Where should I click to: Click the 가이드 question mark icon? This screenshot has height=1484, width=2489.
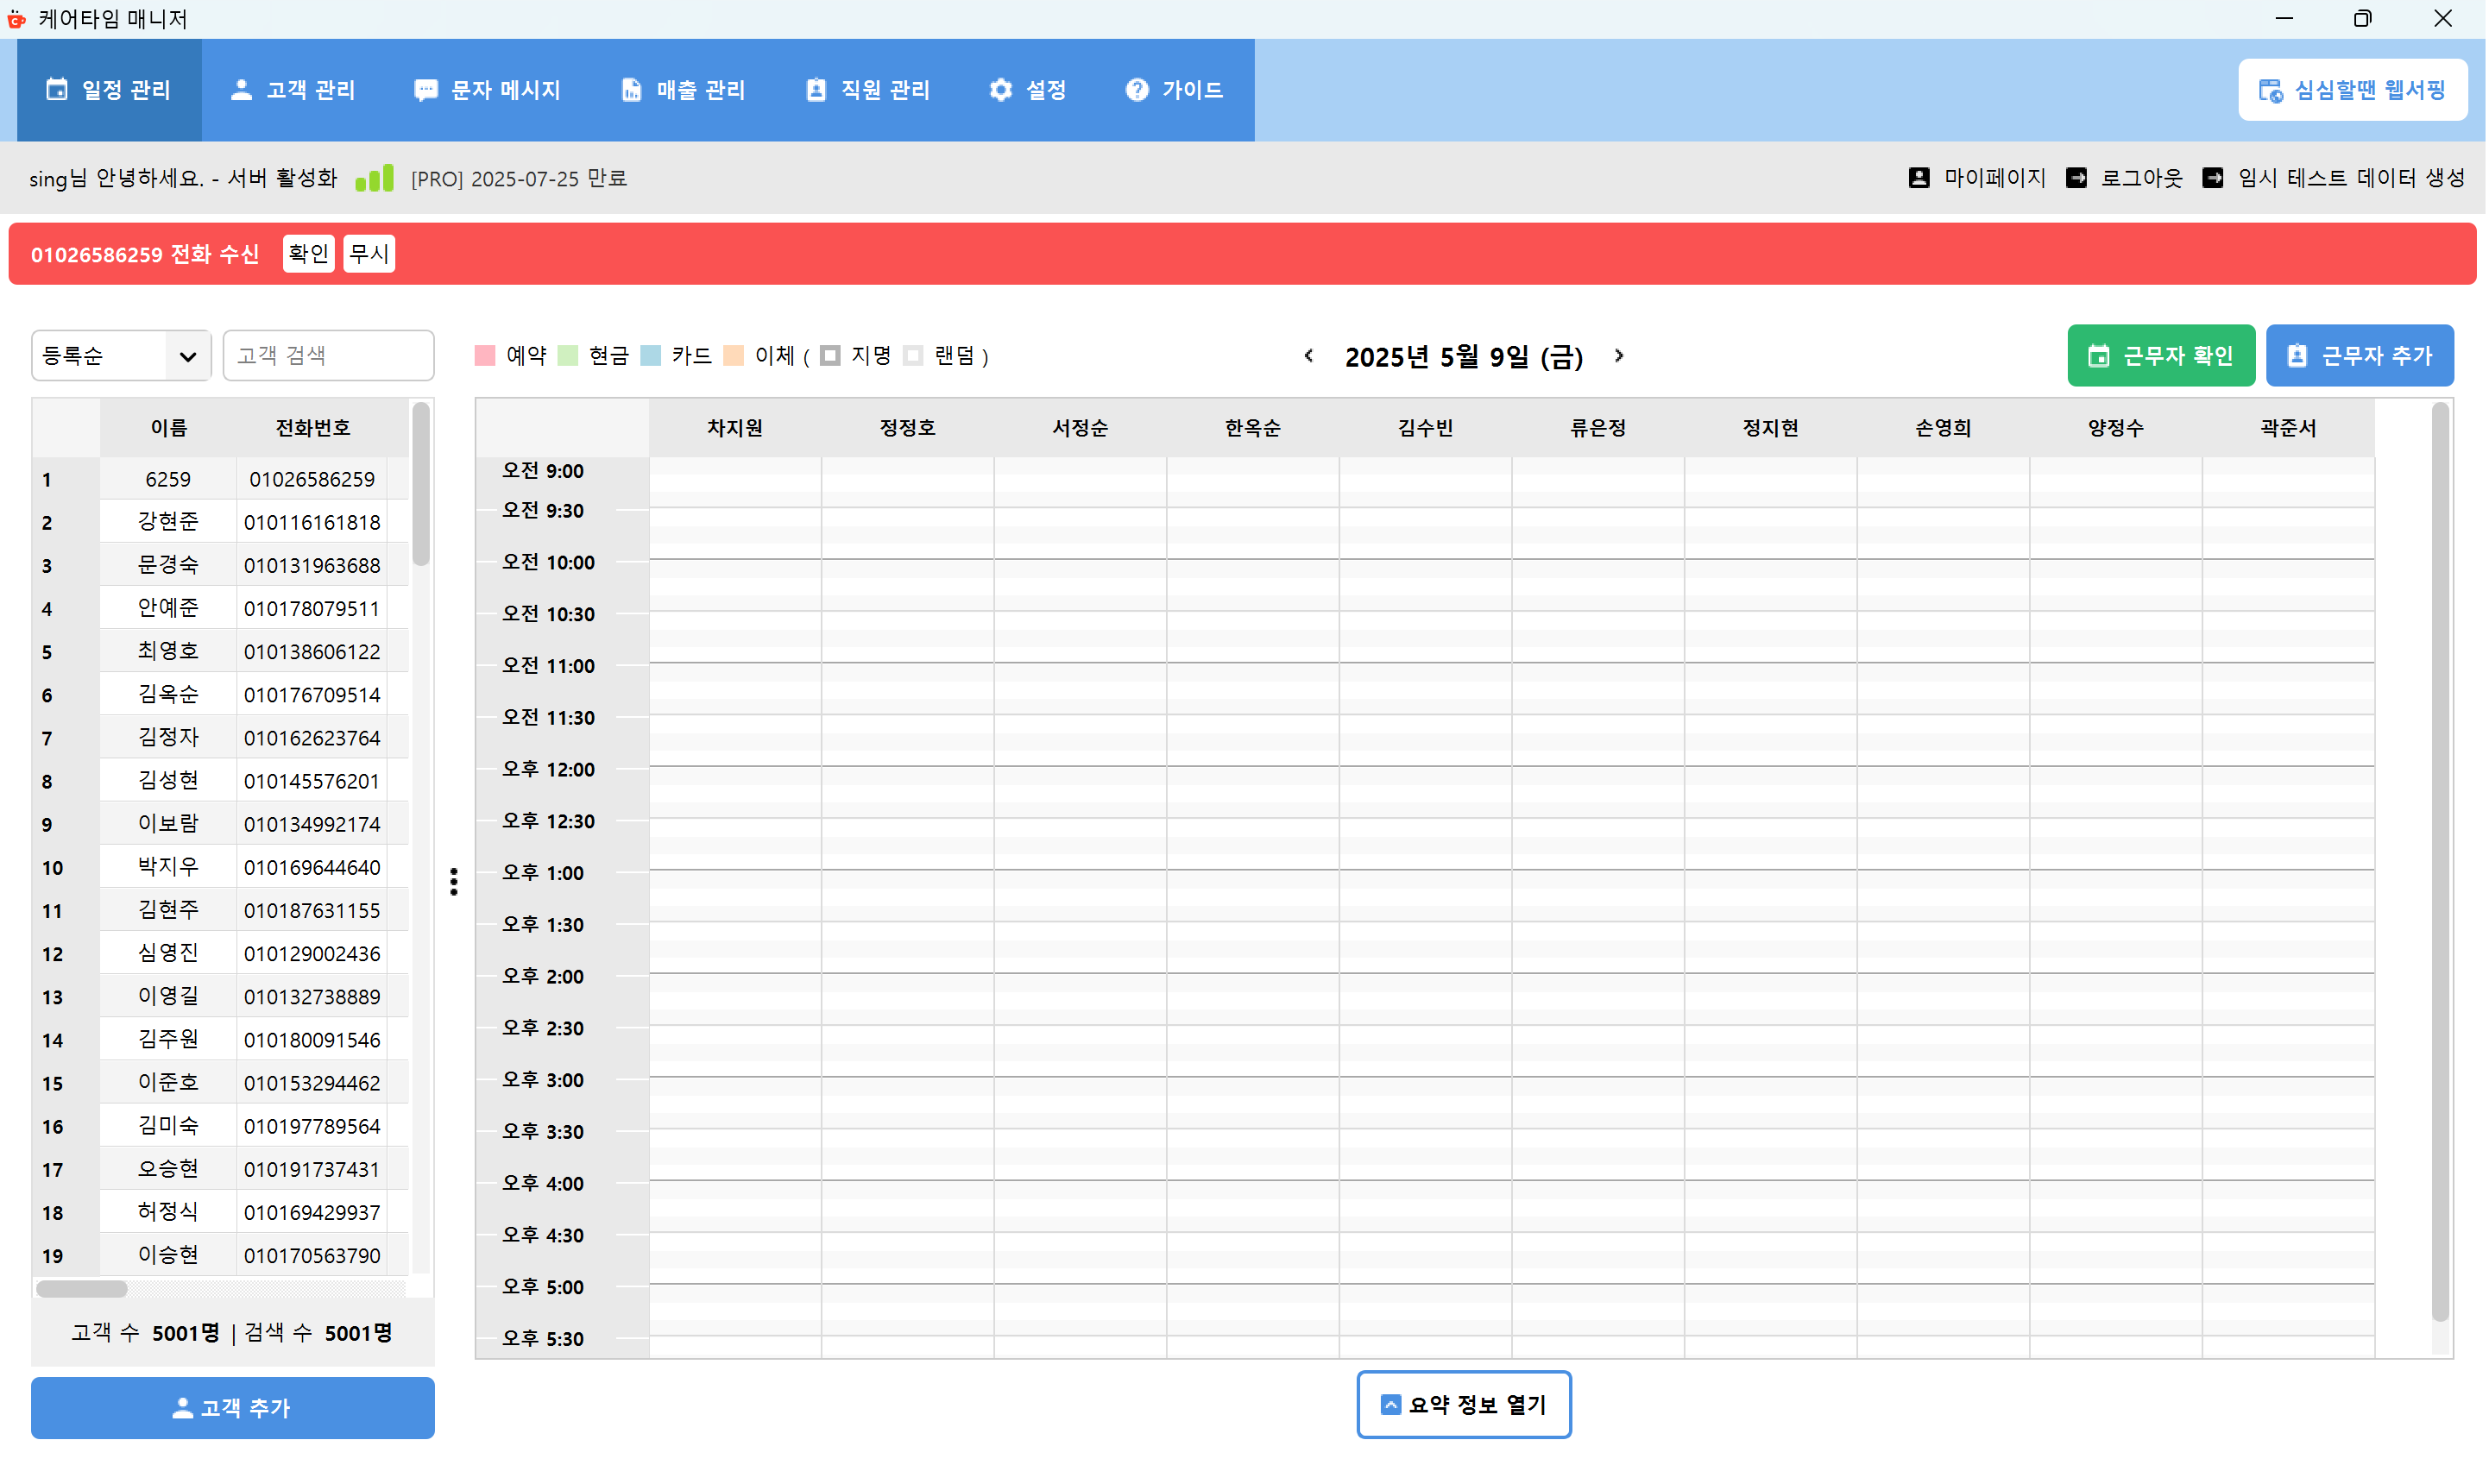[1137, 90]
